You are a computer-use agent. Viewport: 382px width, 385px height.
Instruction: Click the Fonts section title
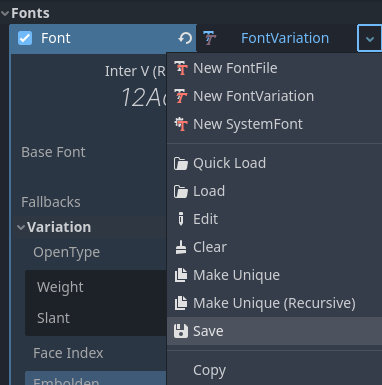pos(30,13)
